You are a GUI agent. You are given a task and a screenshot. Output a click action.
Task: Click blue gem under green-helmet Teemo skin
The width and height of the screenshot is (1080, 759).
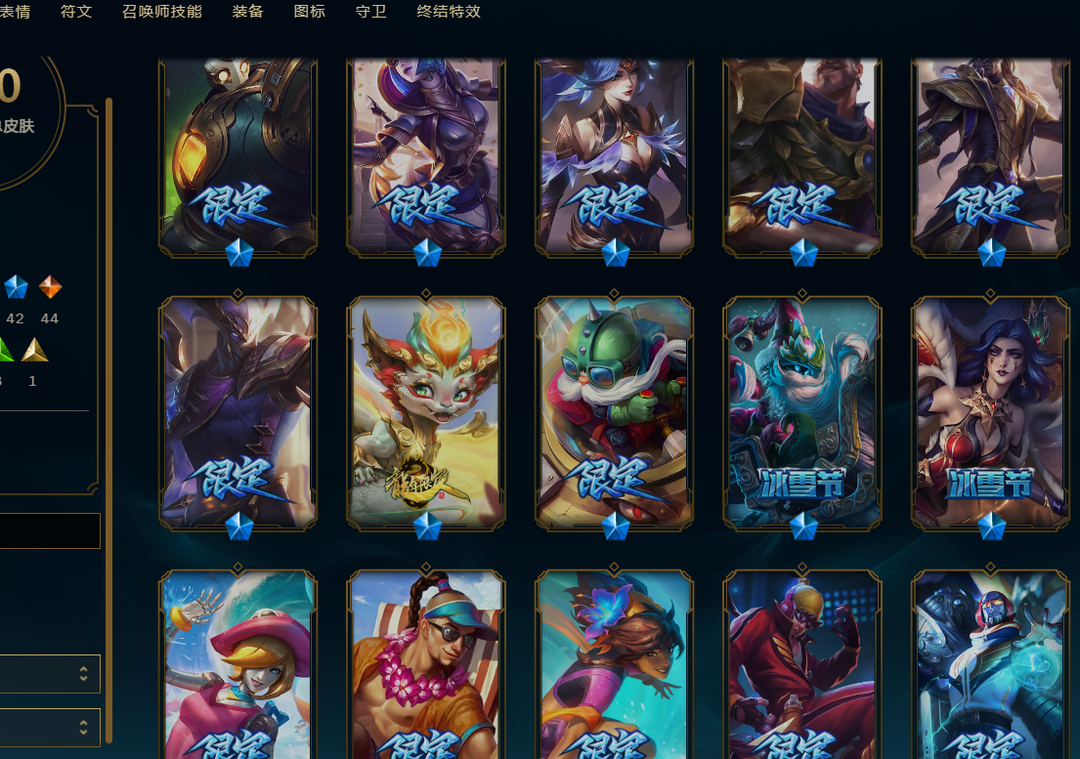pyautogui.click(x=615, y=527)
